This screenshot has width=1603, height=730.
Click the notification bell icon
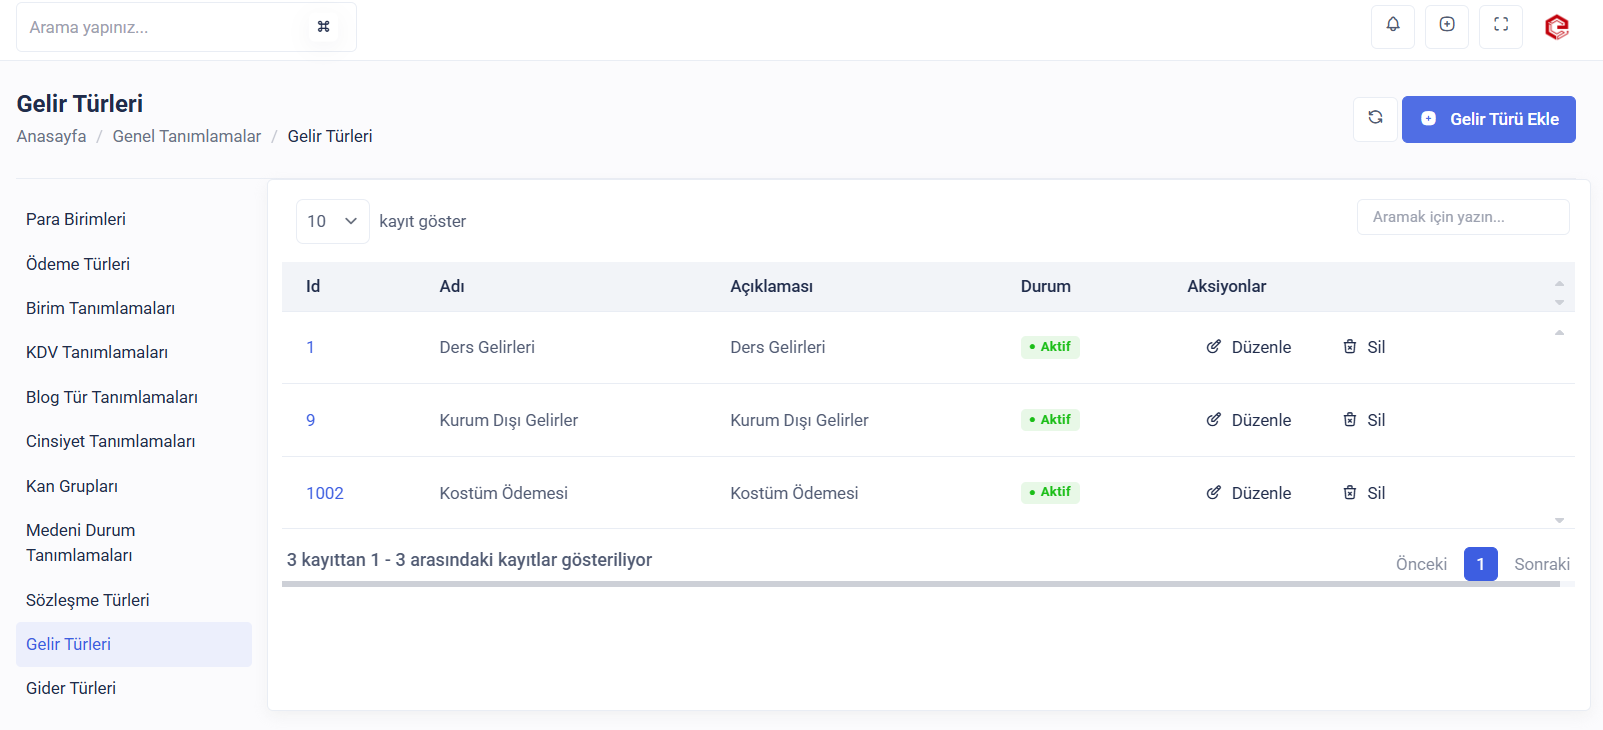click(1392, 25)
